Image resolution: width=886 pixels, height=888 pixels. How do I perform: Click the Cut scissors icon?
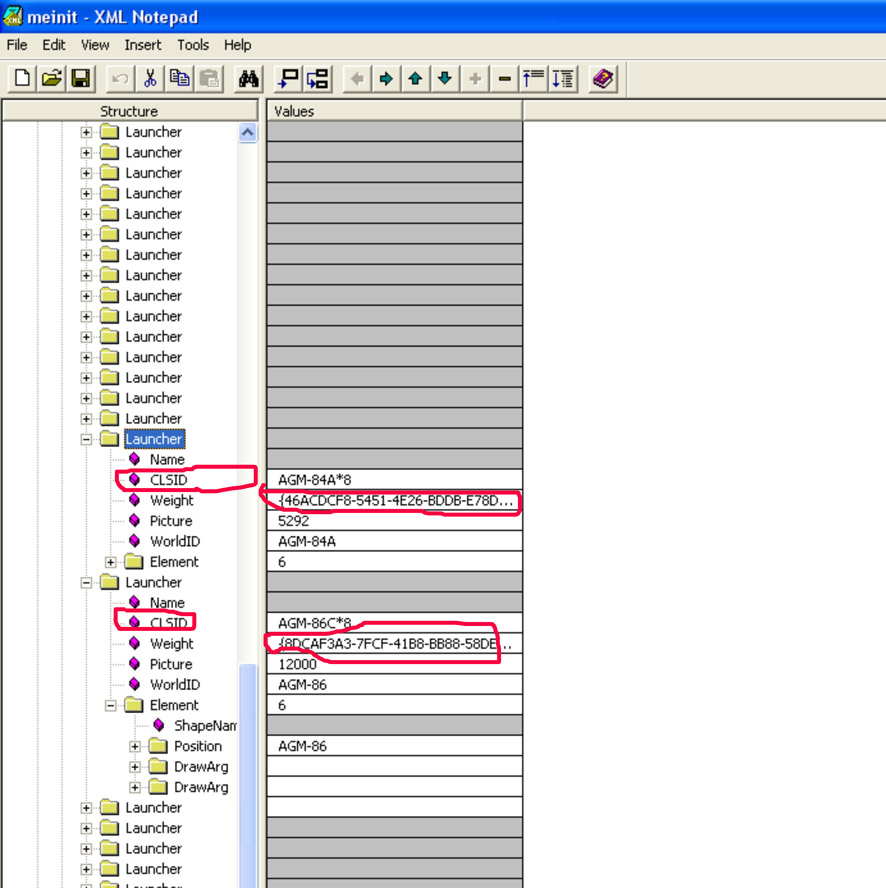point(150,79)
